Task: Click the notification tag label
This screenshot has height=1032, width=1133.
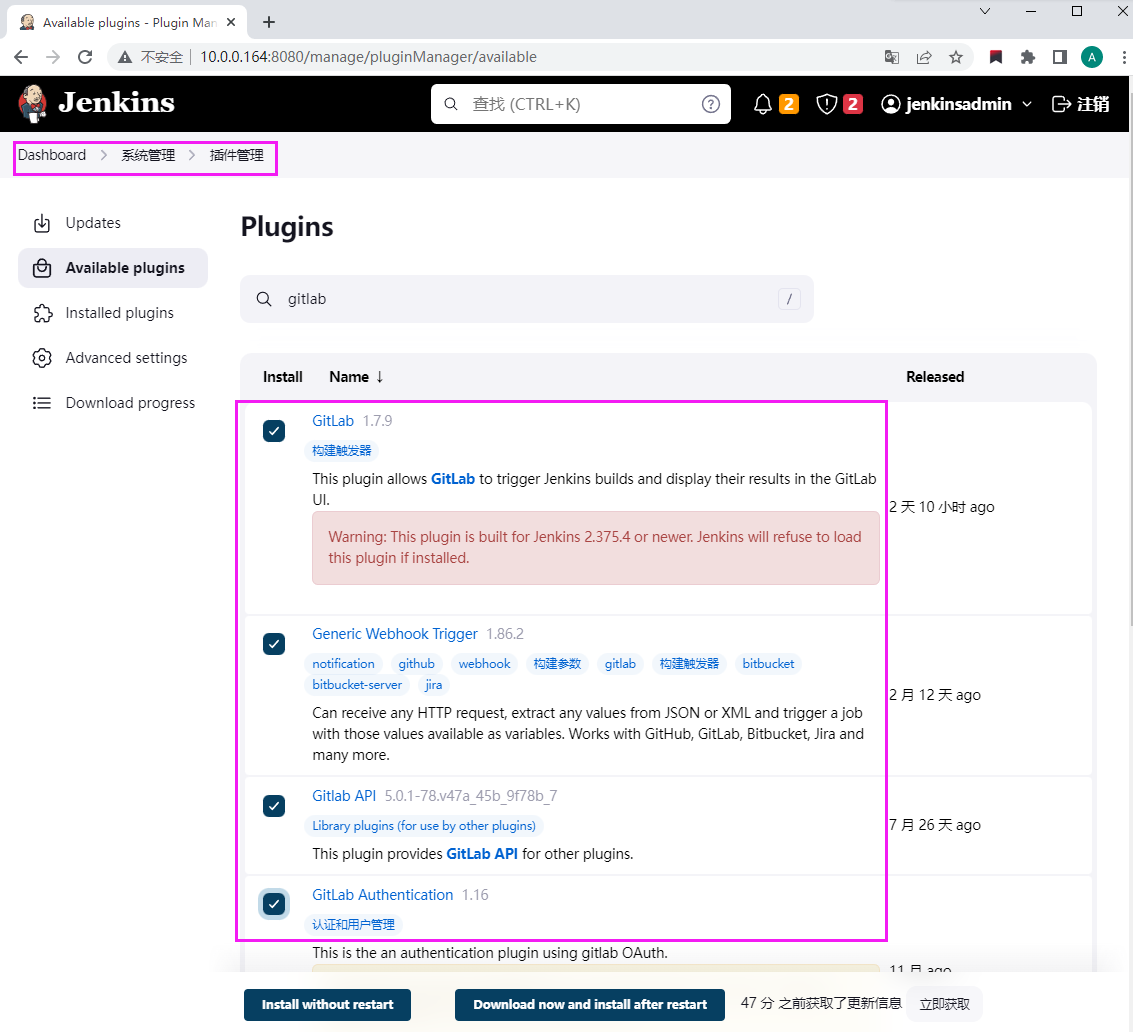Action: tap(343, 663)
